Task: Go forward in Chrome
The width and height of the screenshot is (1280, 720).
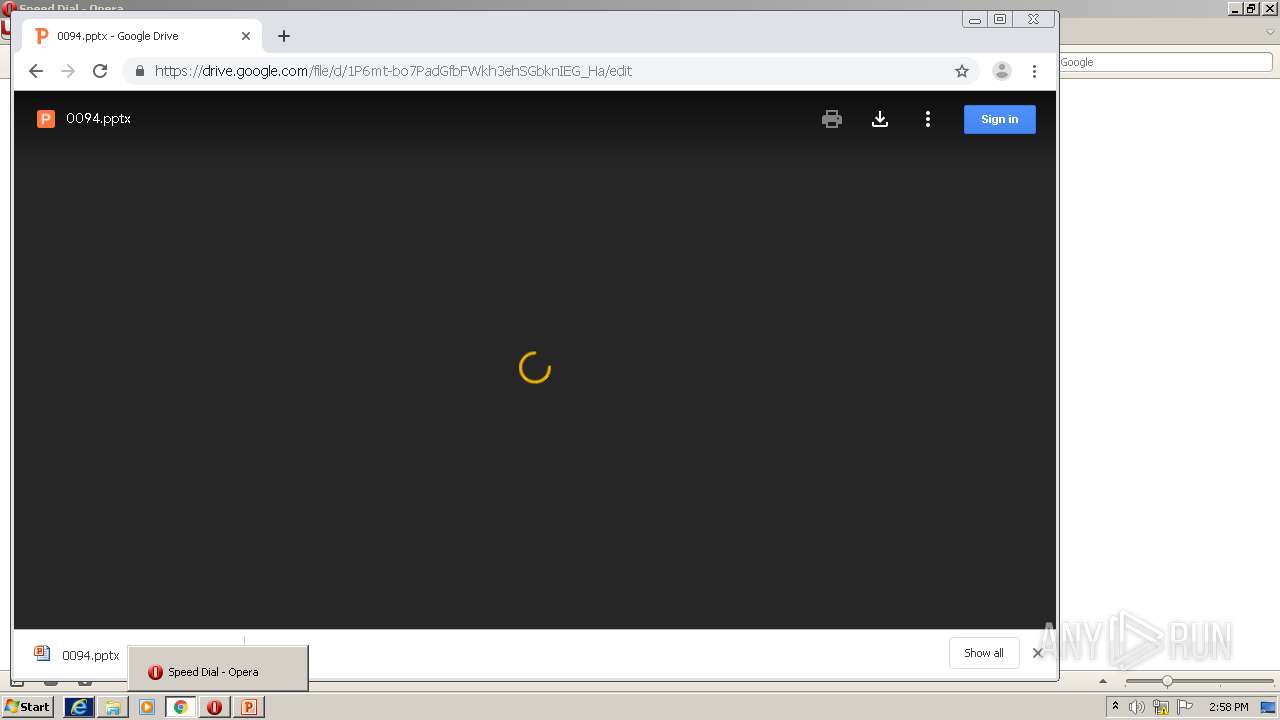Action: (68, 71)
